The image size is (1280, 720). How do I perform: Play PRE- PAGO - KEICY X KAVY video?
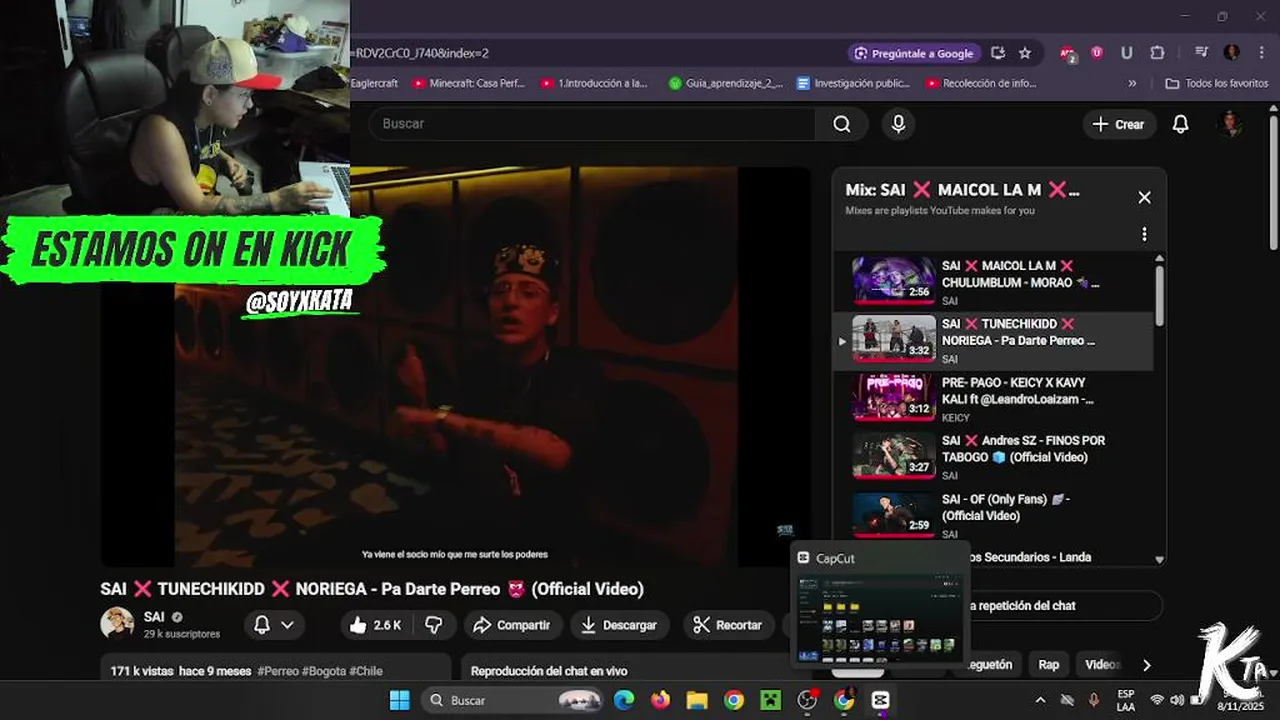(994, 399)
